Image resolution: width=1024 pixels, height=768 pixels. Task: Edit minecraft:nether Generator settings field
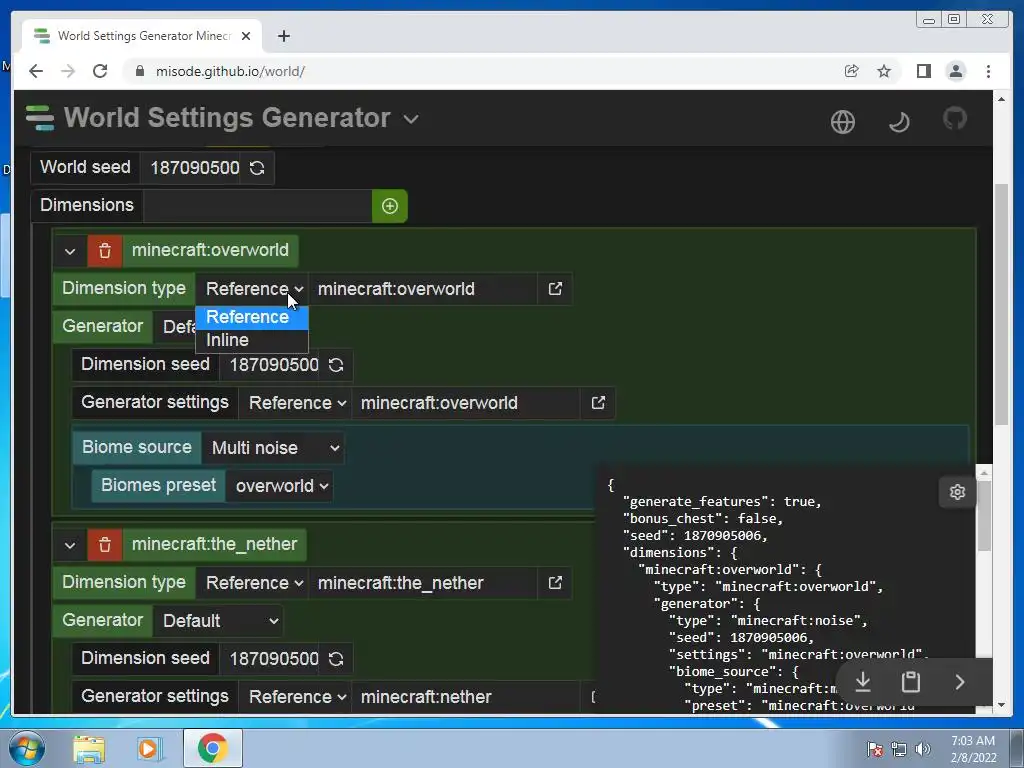tap(466, 697)
